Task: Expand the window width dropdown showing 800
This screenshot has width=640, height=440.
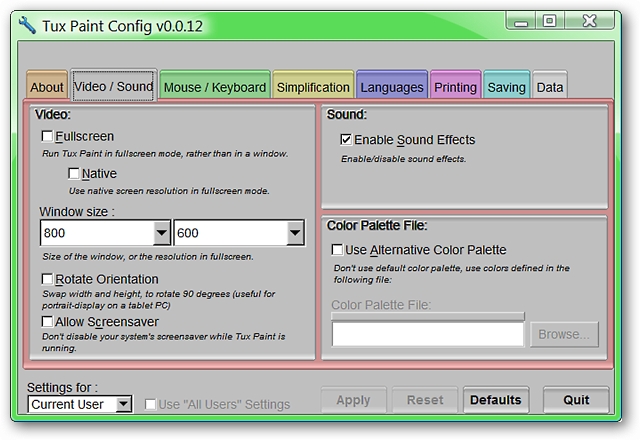Action: point(162,233)
